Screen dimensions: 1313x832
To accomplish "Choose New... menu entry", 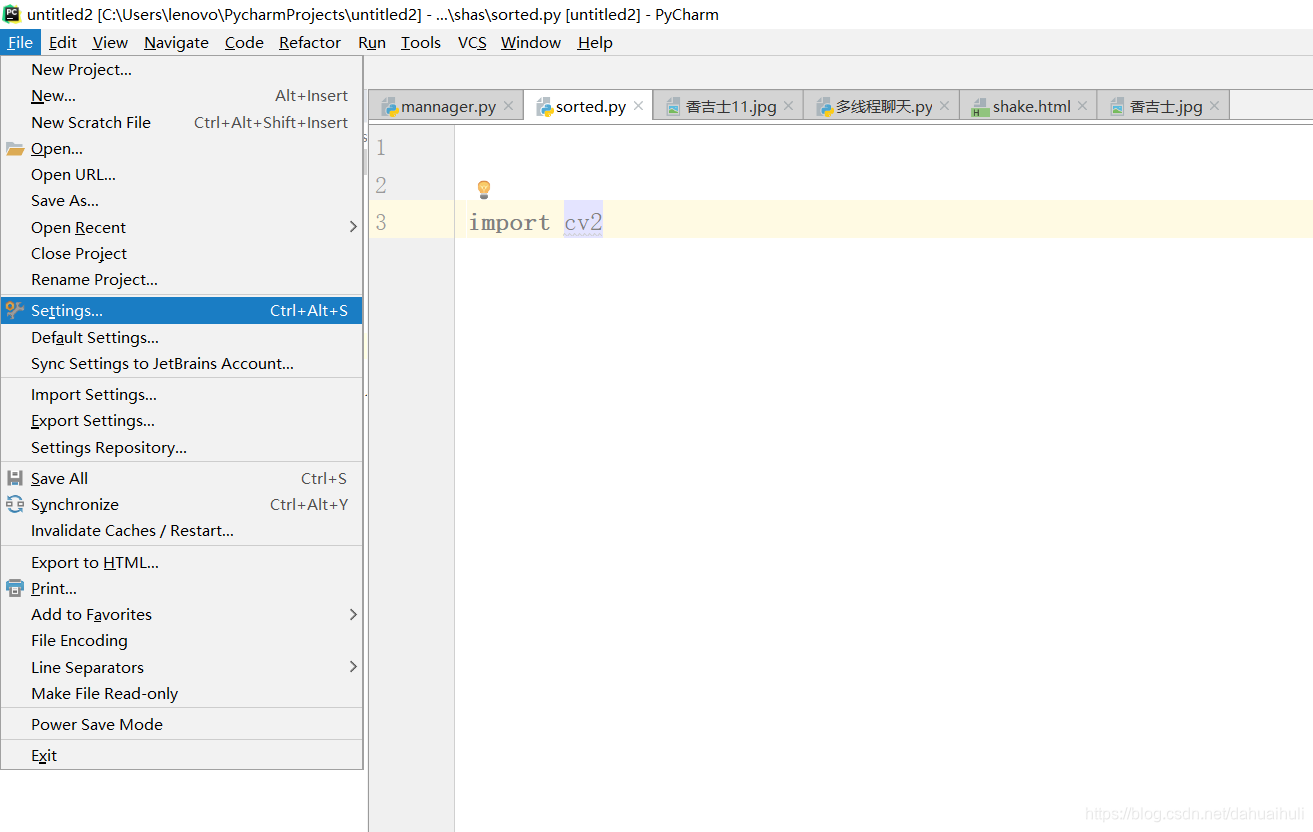I will (x=181, y=96).
